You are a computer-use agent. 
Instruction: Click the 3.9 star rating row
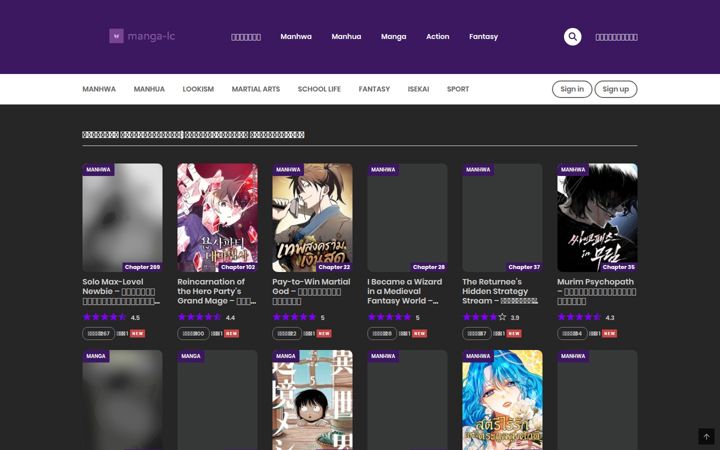491,317
